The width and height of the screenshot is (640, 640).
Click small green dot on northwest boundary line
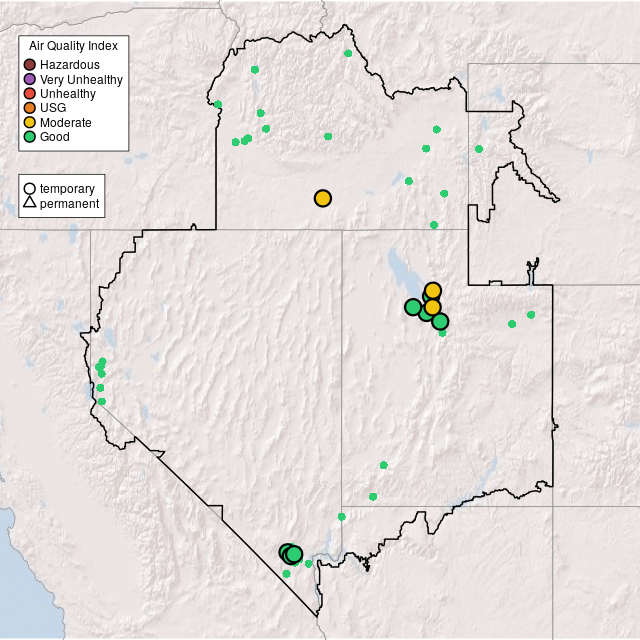(x=218, y=104)
